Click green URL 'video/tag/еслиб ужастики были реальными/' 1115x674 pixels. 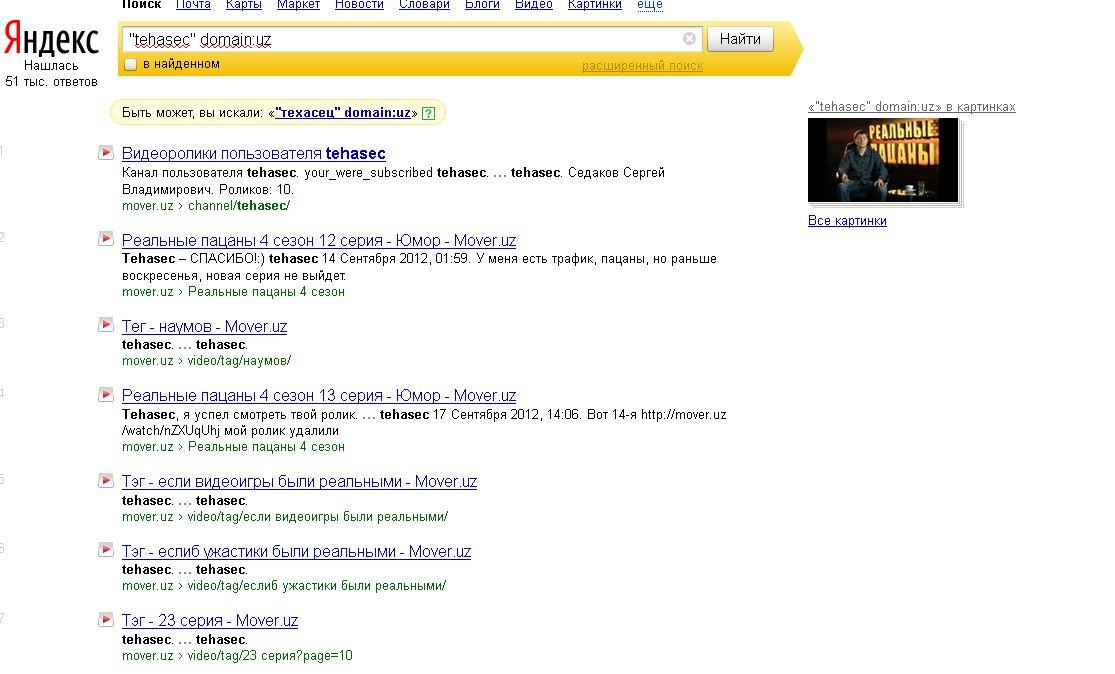click(316, 587)
